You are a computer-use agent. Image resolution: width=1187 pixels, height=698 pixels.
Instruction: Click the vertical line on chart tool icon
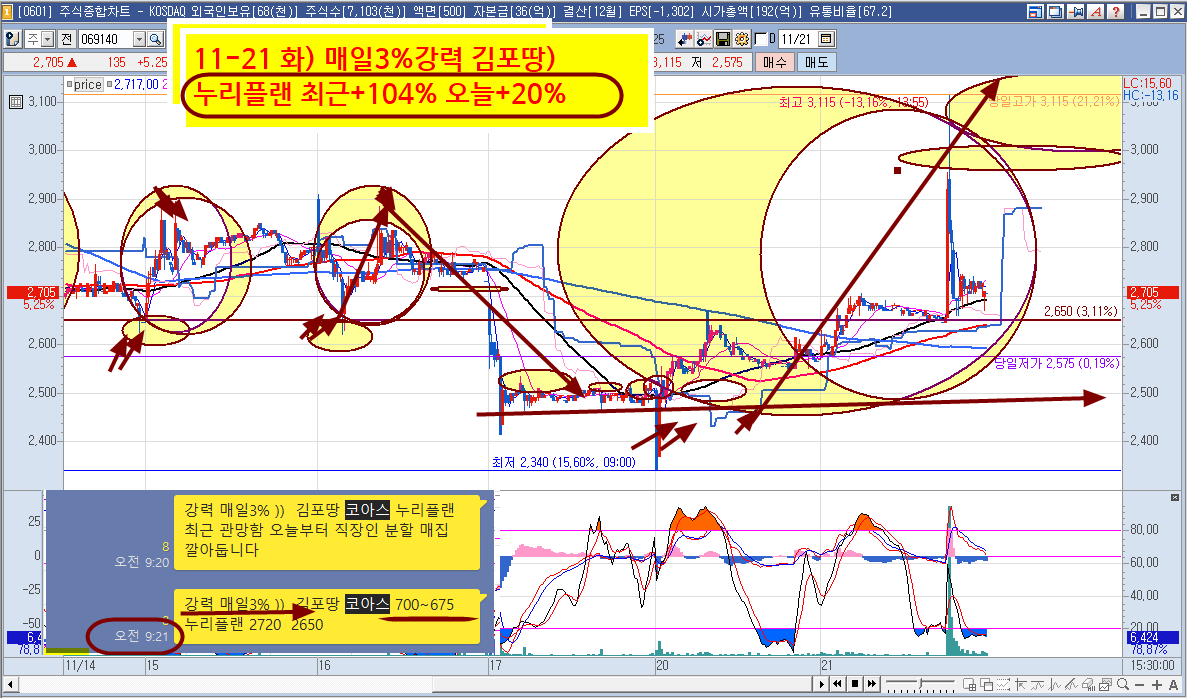pyautogui.click(x=1055, y=685)
